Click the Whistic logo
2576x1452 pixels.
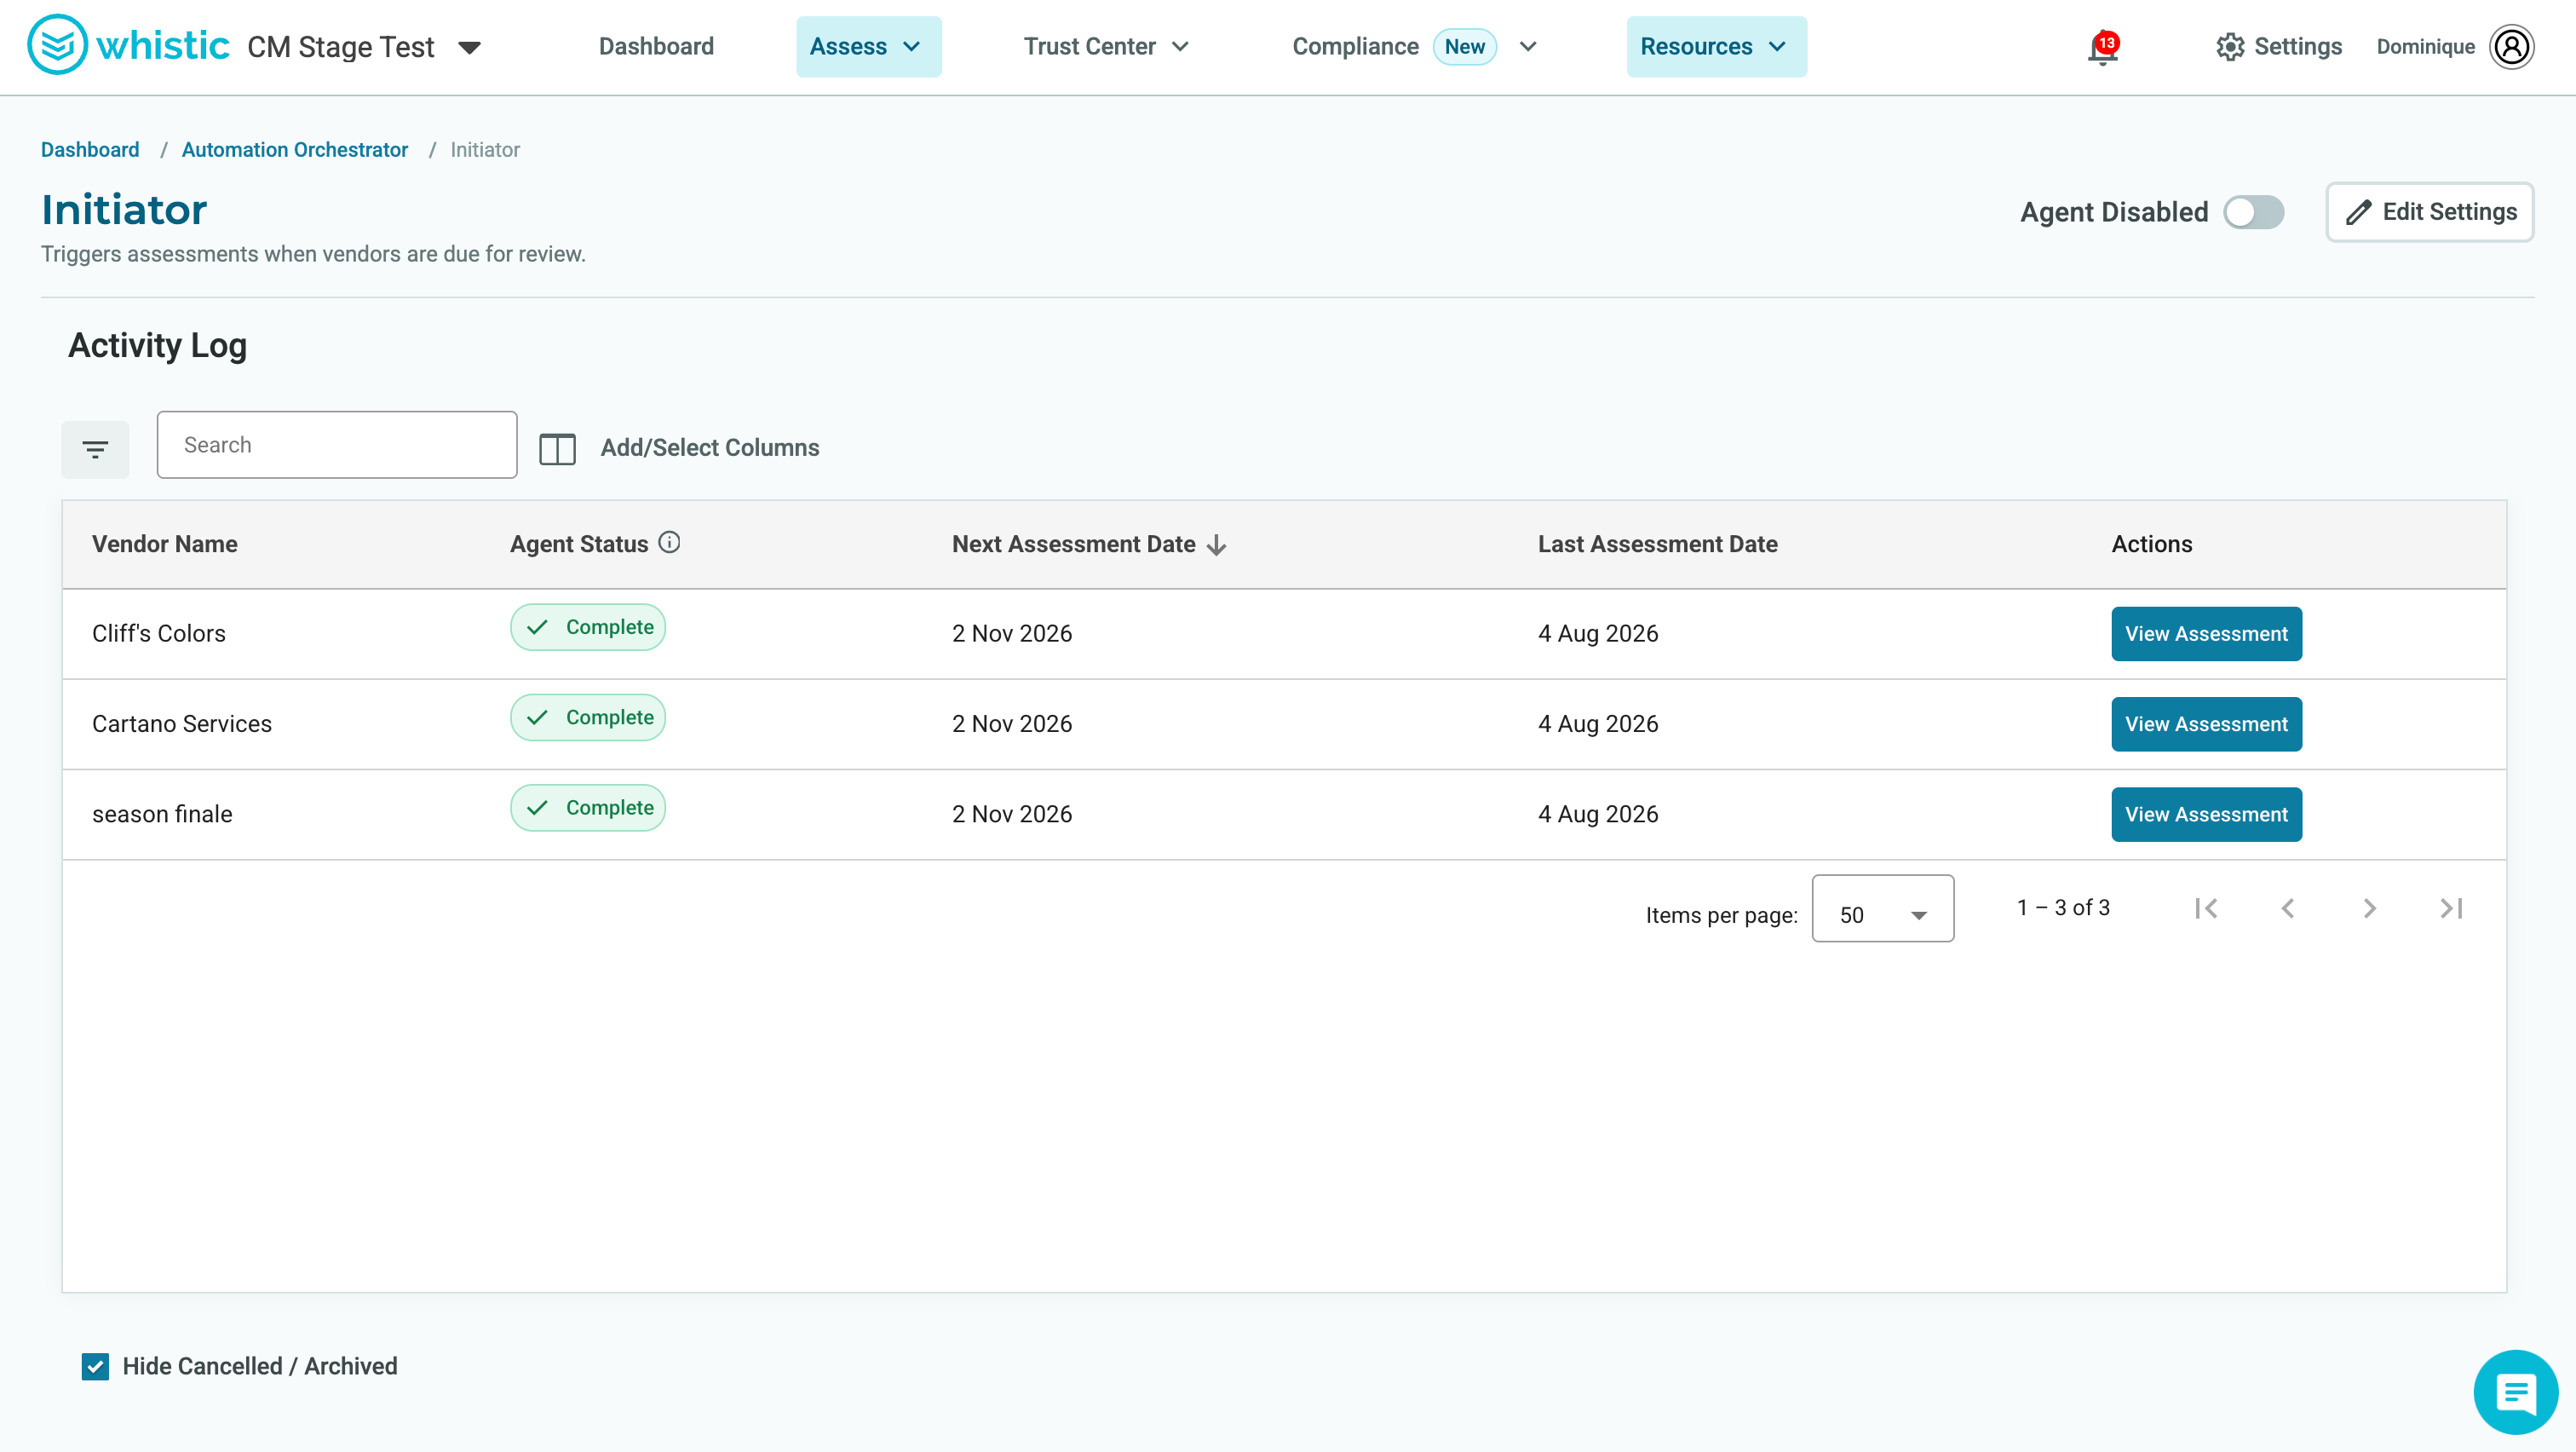pos(128,45)
